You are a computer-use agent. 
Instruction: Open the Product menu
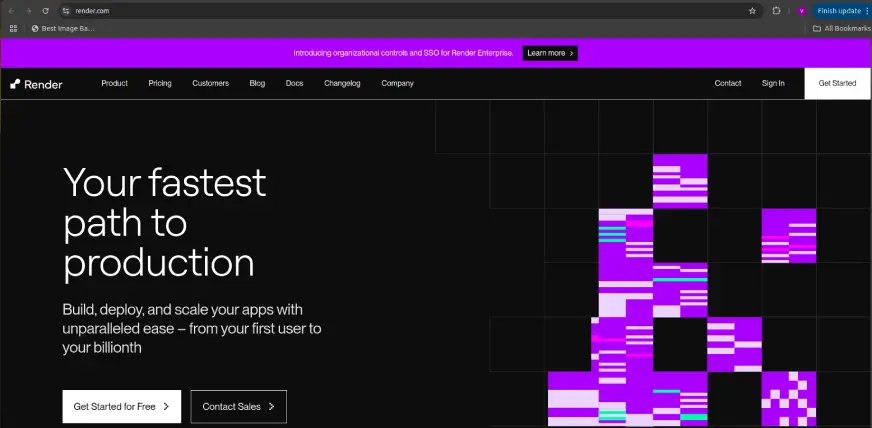(x=115, y=83)
